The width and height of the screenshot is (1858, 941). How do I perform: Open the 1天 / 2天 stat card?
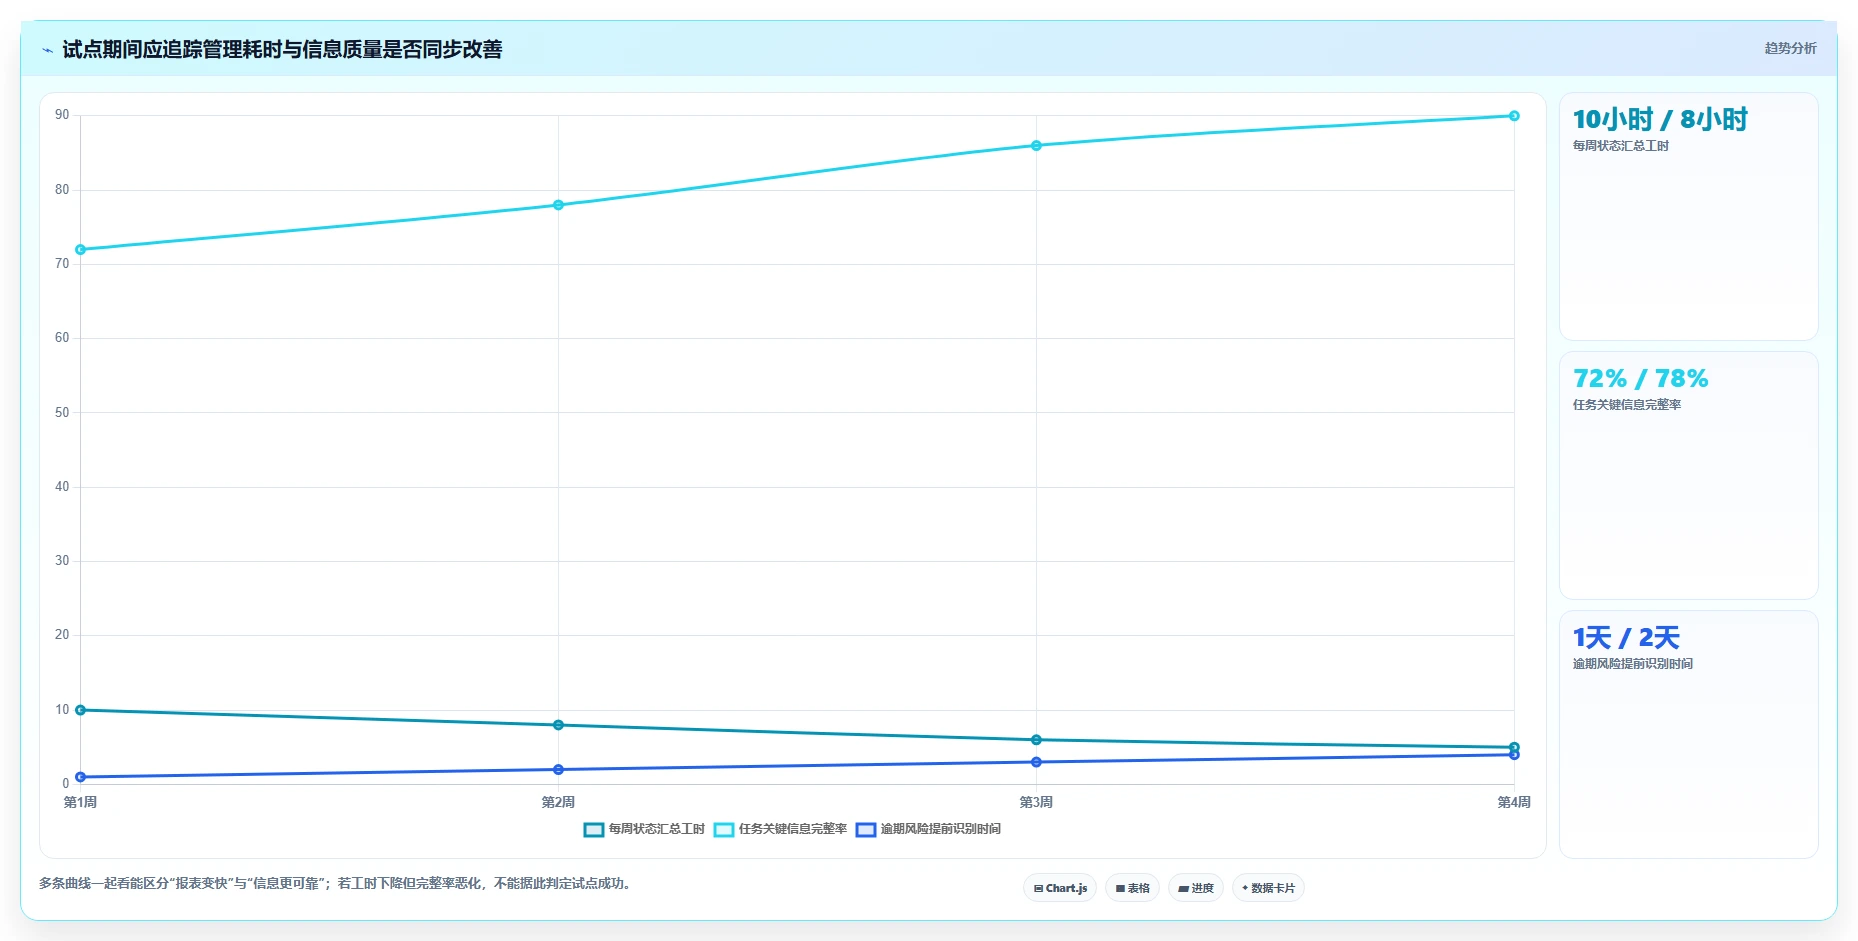1689,735
